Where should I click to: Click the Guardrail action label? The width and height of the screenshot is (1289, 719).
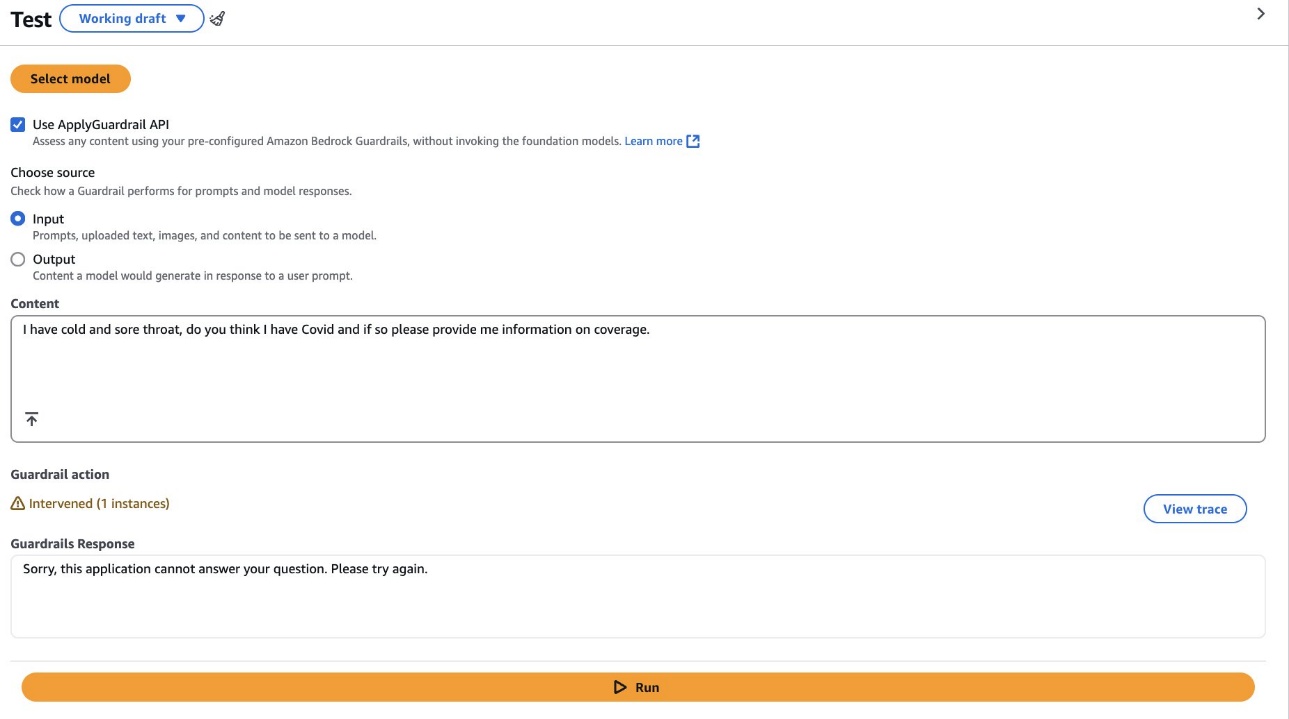tap(60, 474)
